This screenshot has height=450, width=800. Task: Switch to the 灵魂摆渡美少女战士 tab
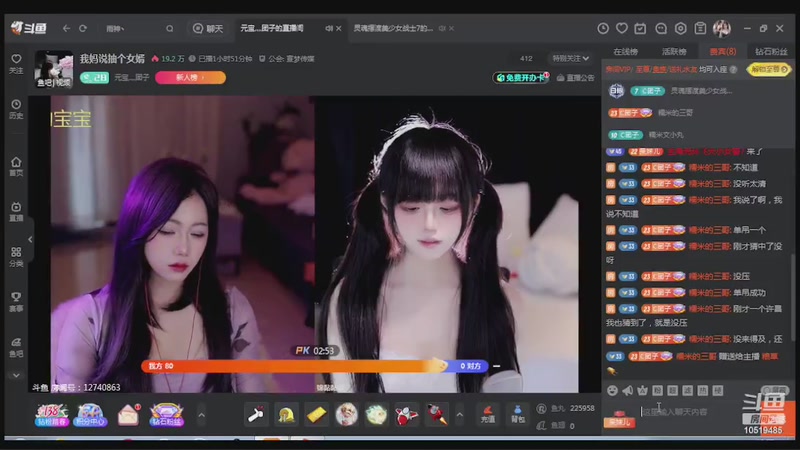click(x=393, y=29)
